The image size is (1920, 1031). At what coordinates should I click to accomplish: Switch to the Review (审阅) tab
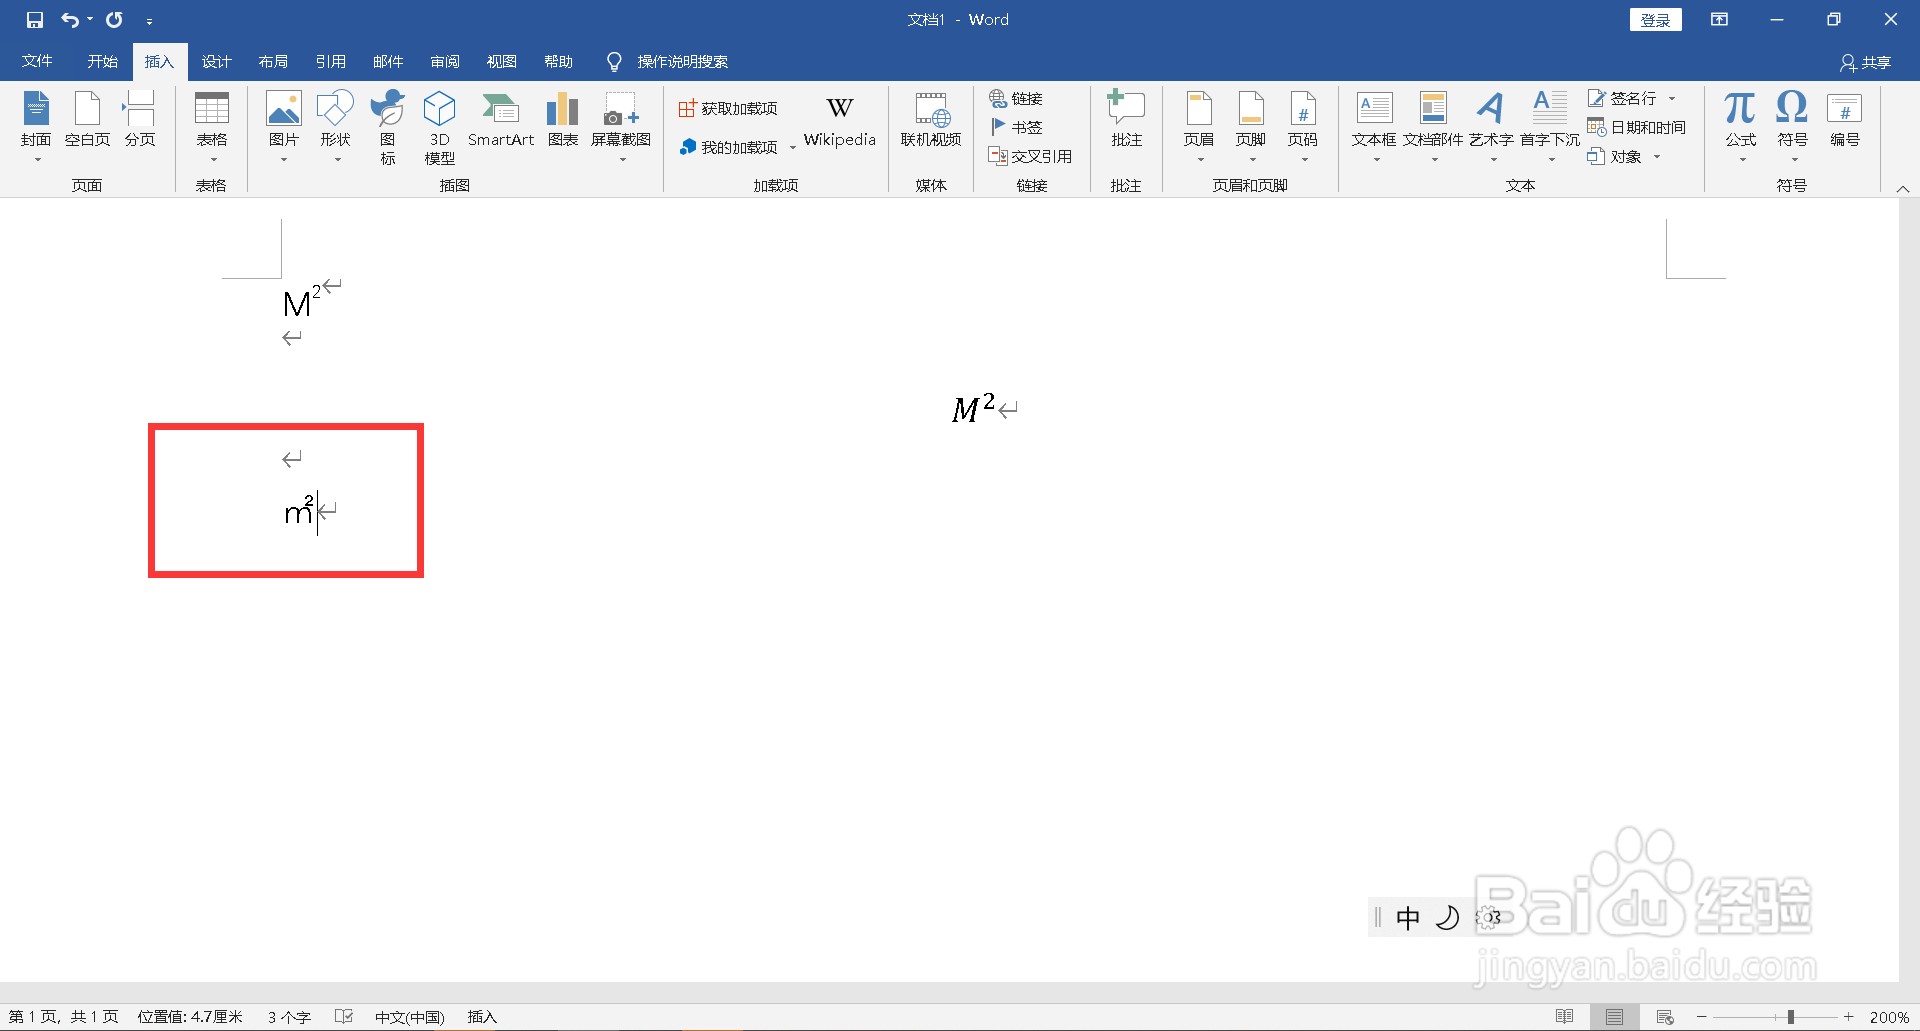(445, 62)
